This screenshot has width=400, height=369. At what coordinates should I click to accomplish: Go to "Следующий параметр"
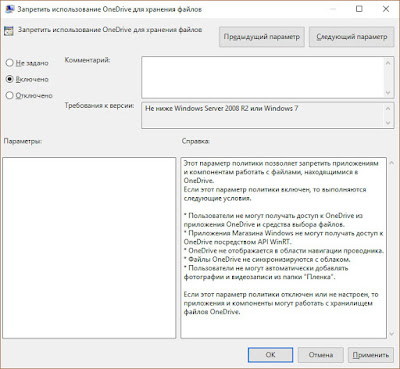351,37
